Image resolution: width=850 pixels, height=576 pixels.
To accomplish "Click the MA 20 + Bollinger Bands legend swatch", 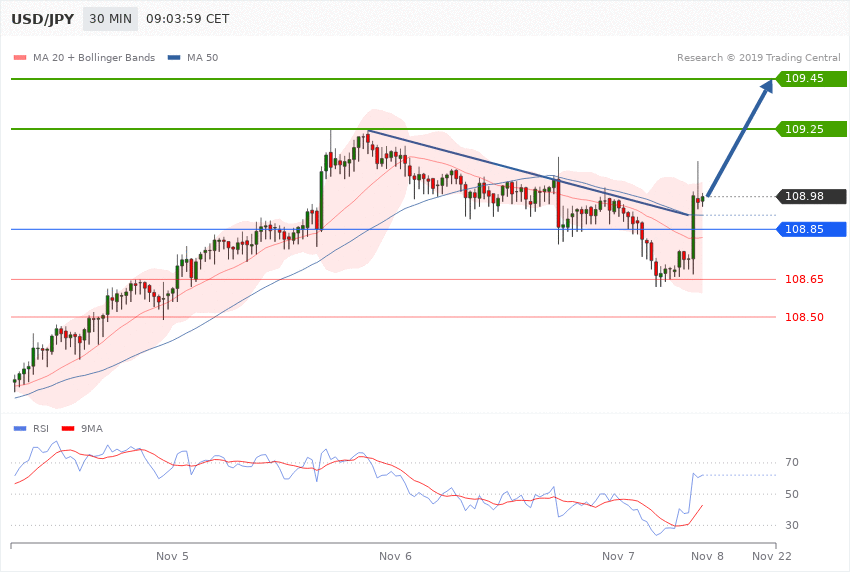I will click(20, 57).
